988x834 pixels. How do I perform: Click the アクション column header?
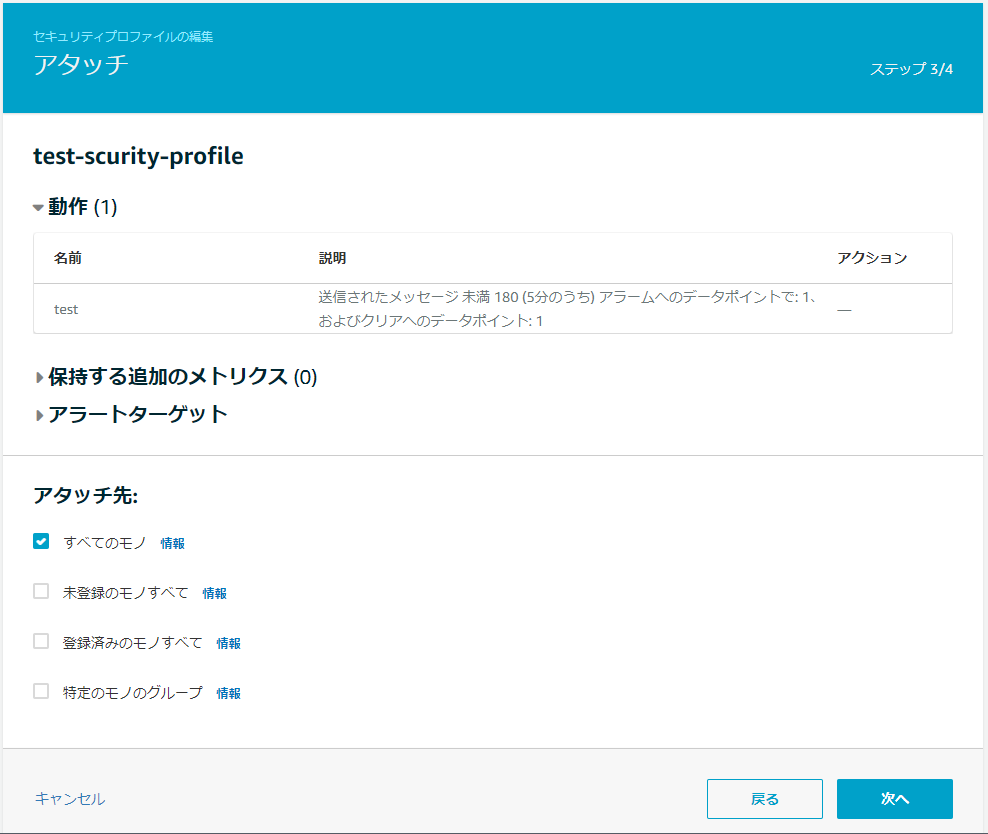pos(871,258)
